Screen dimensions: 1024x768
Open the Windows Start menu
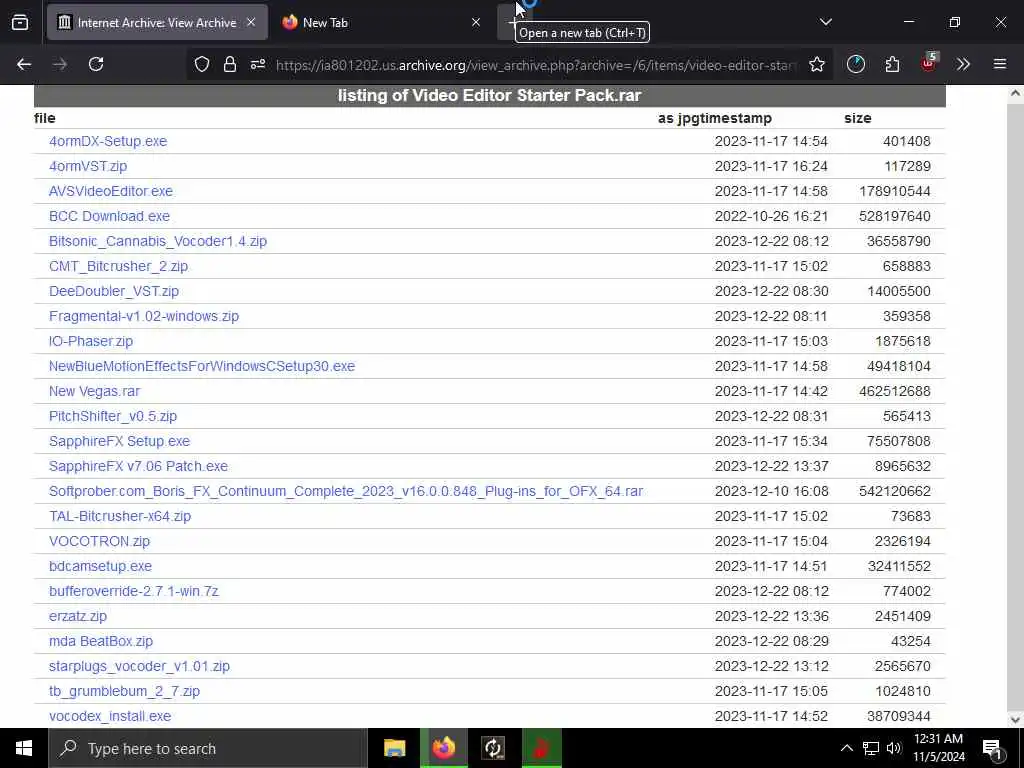pos(24,748)
